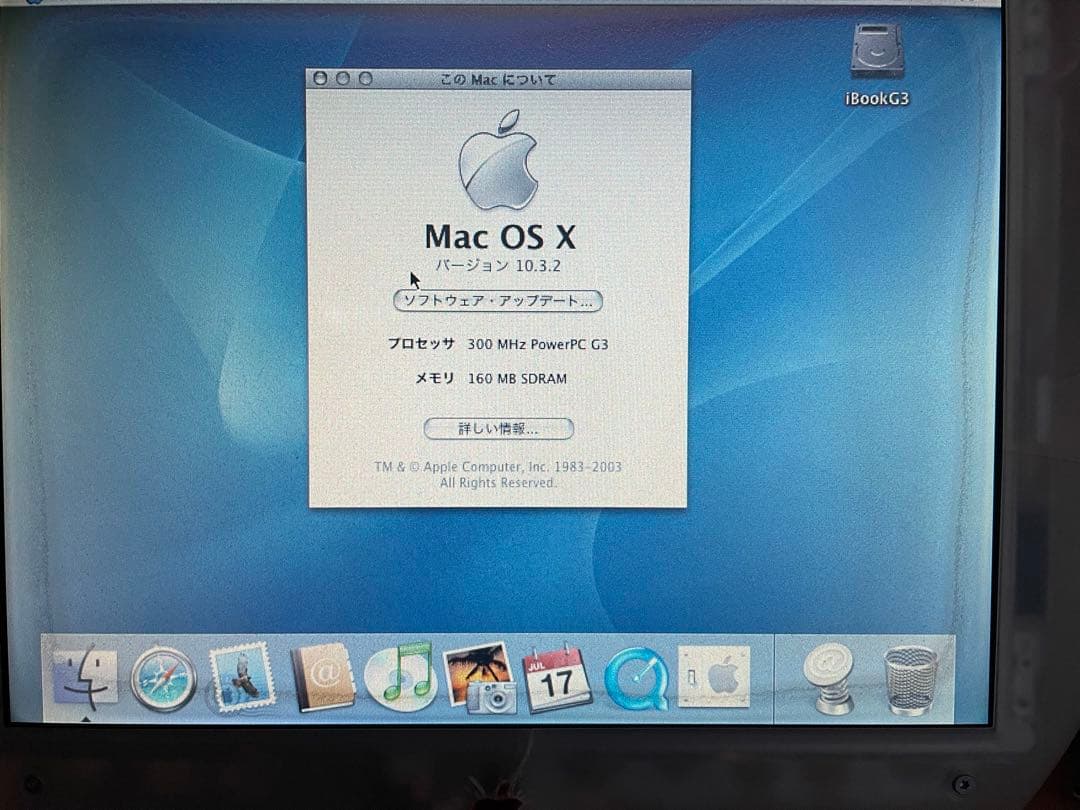Click the Mac OS X heading
Screen dimensions: 1080x810
500,238
